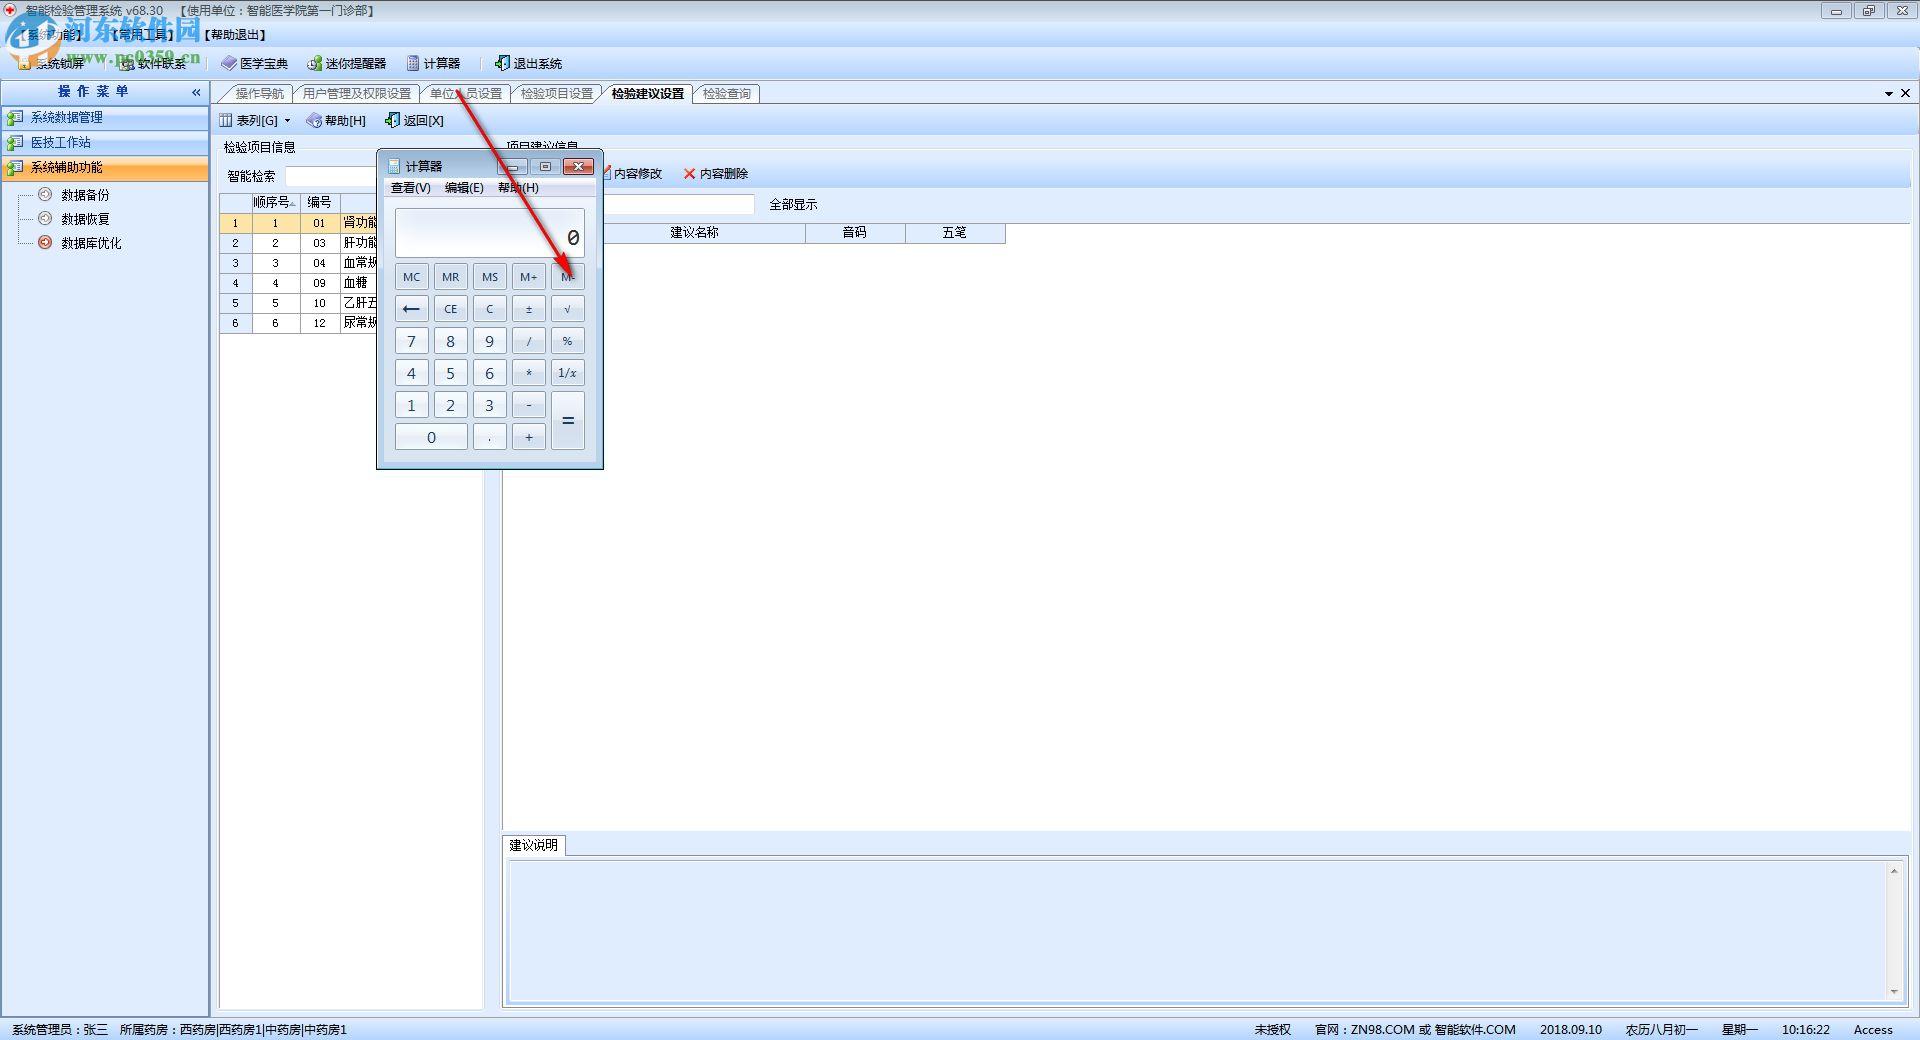The image size is (1920, 1040).
Task: Collapse the 操作菜单 panel with double chevron
Action: pos(196,92)
